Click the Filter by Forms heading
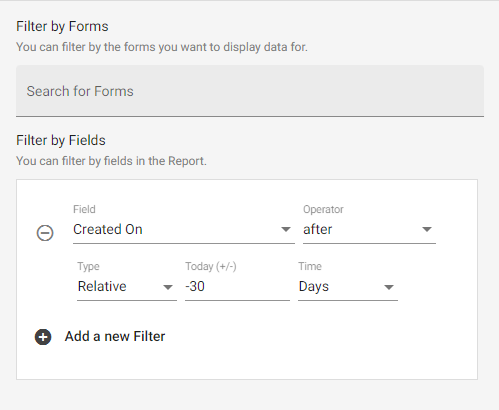 coord(62,26)
